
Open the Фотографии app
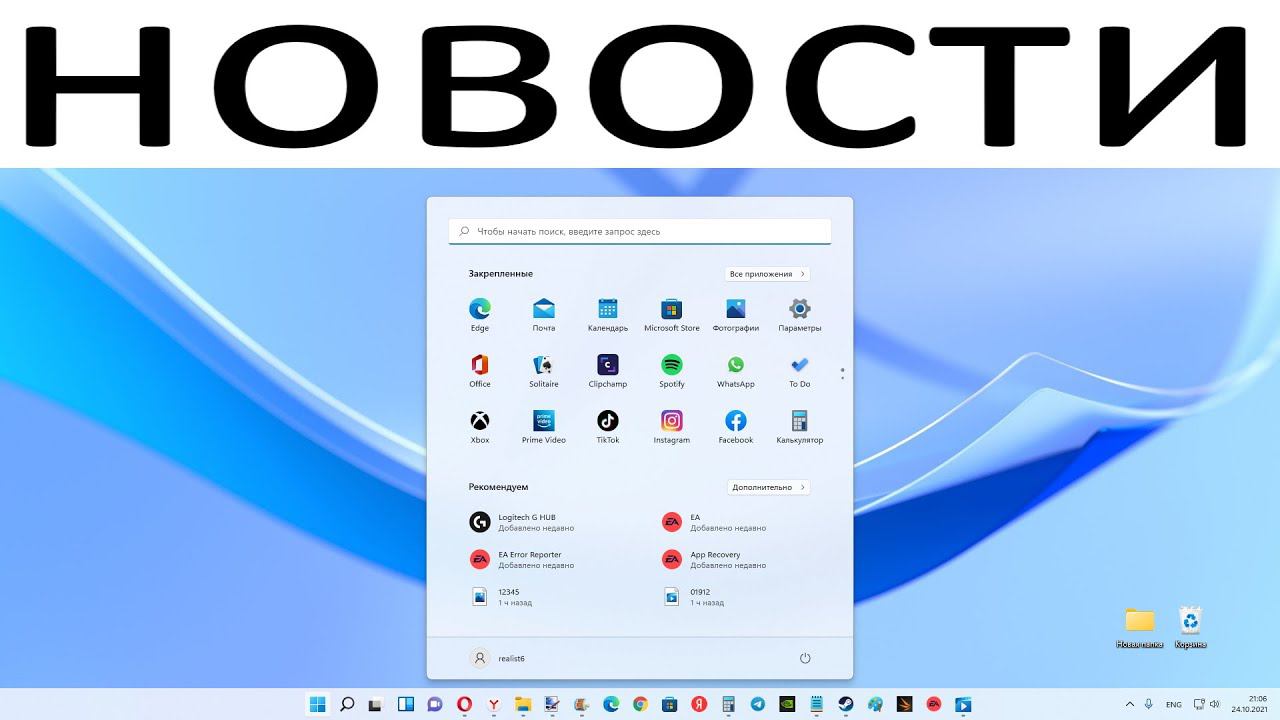tap(736, 314)
